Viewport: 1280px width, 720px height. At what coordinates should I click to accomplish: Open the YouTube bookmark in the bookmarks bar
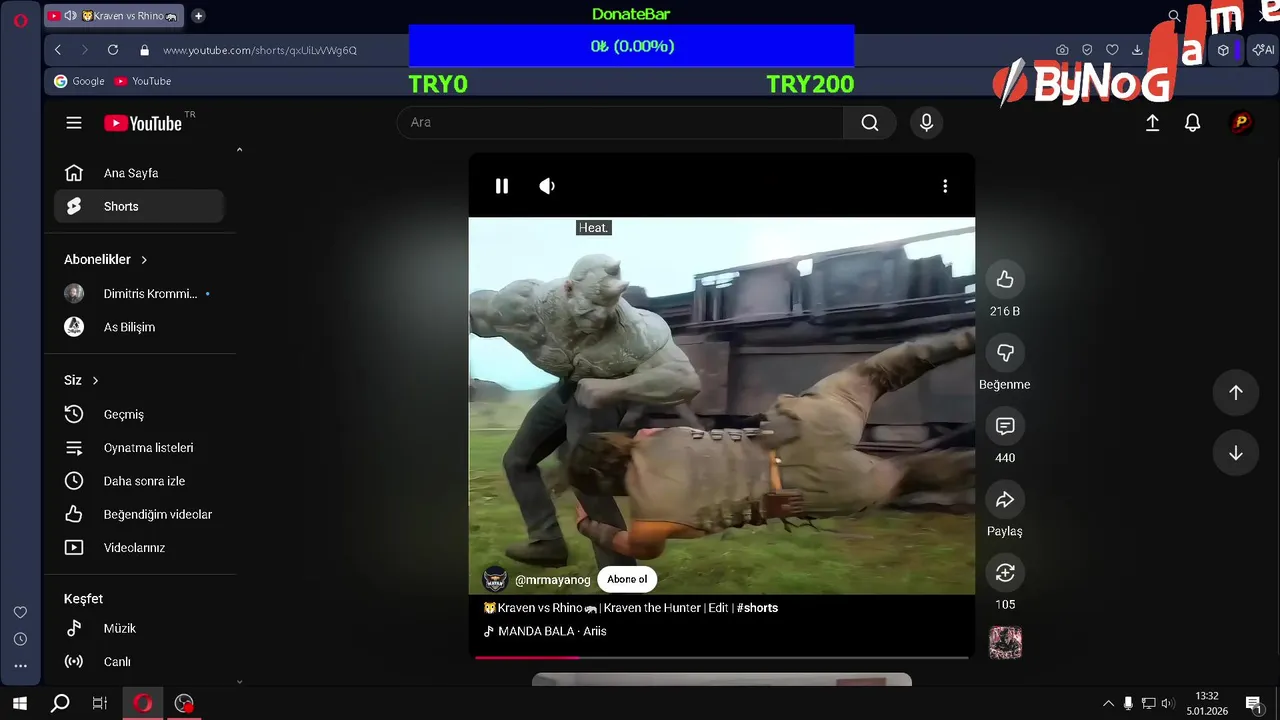pyautogui.click(x=143, y=81)
